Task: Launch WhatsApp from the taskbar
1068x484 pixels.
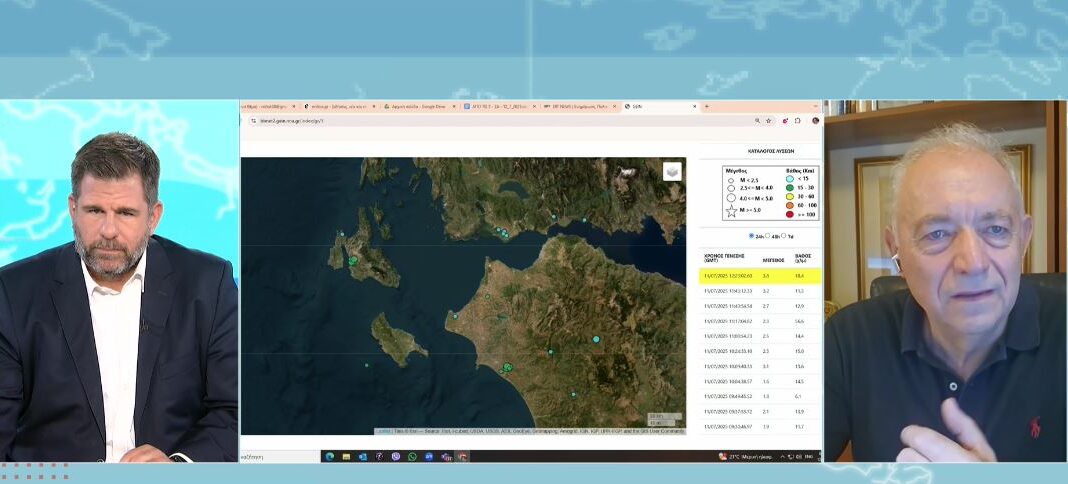Action: [412, 456]
